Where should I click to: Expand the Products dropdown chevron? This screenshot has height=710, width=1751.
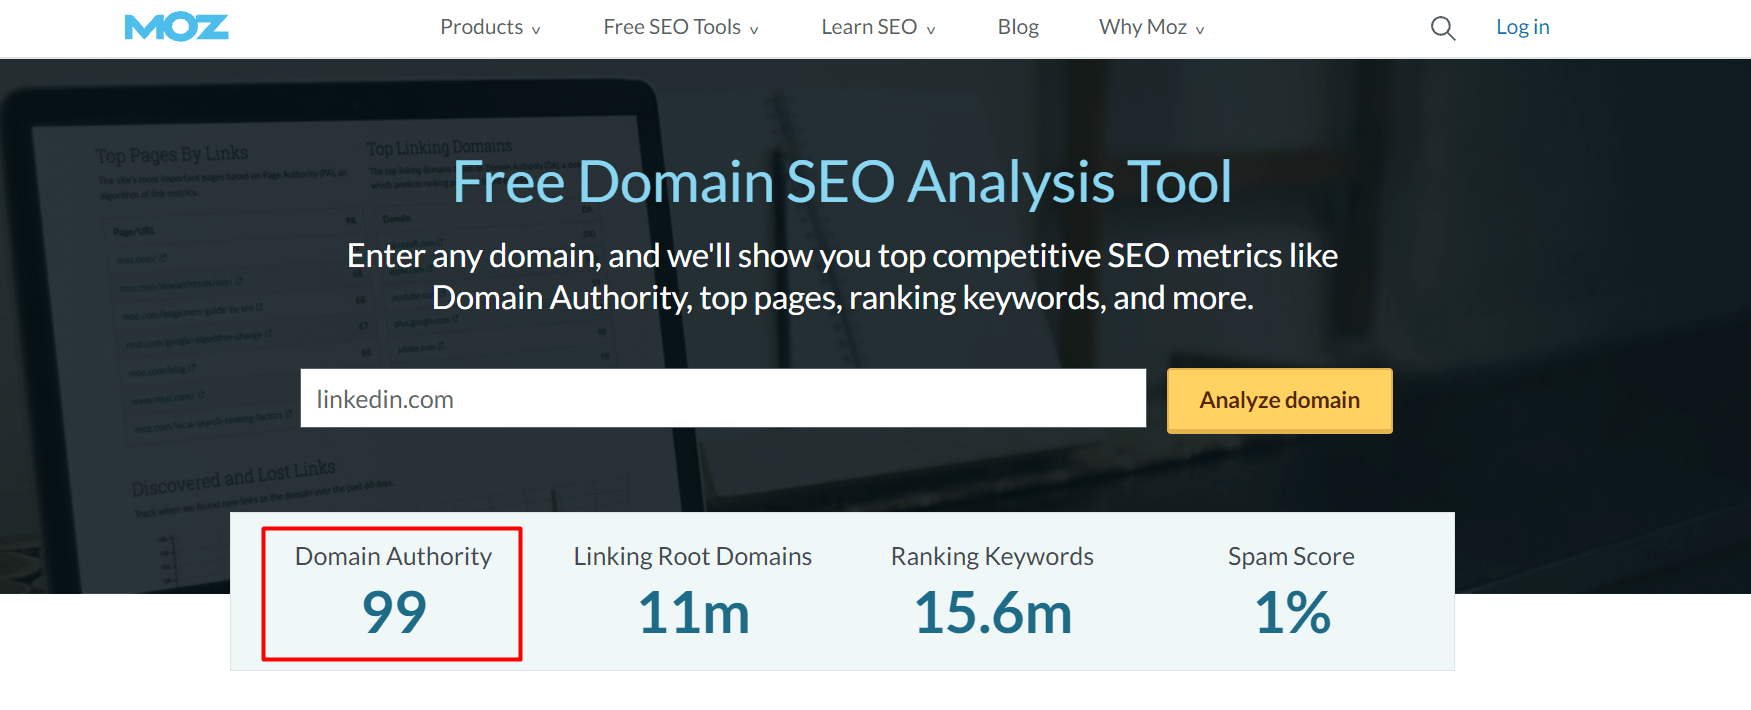536,30
